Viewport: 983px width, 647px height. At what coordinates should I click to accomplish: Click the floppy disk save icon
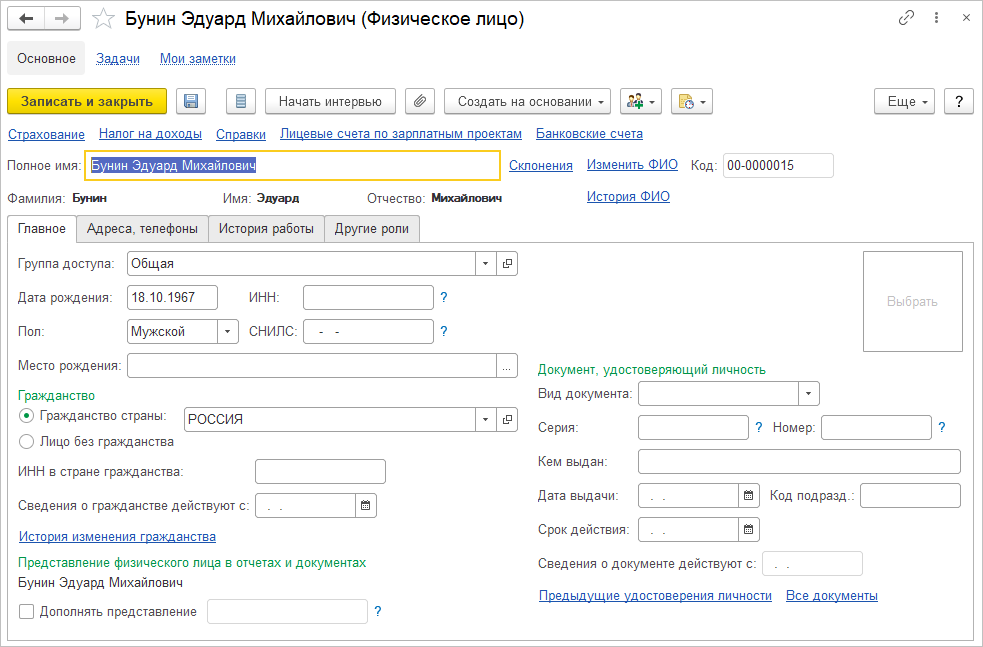(191, 101)
